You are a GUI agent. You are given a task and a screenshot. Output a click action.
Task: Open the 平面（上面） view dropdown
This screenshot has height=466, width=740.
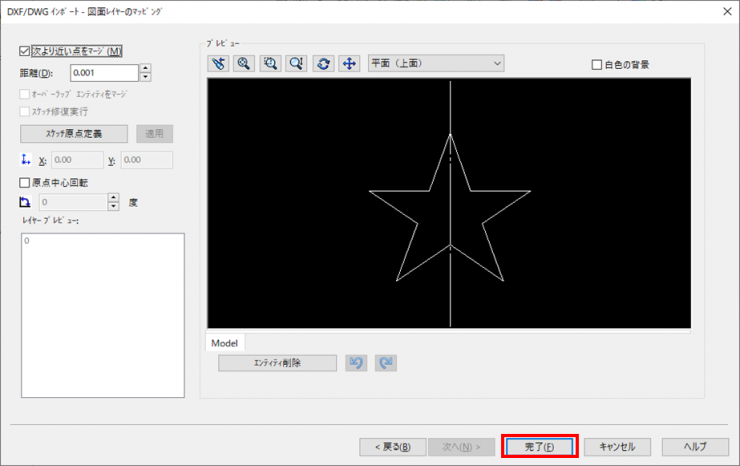[x=436, y=63]
